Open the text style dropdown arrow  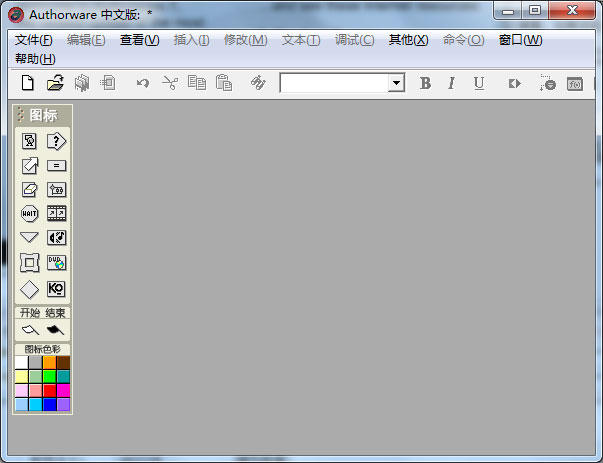pyautogui.click(x=396, y=83)
